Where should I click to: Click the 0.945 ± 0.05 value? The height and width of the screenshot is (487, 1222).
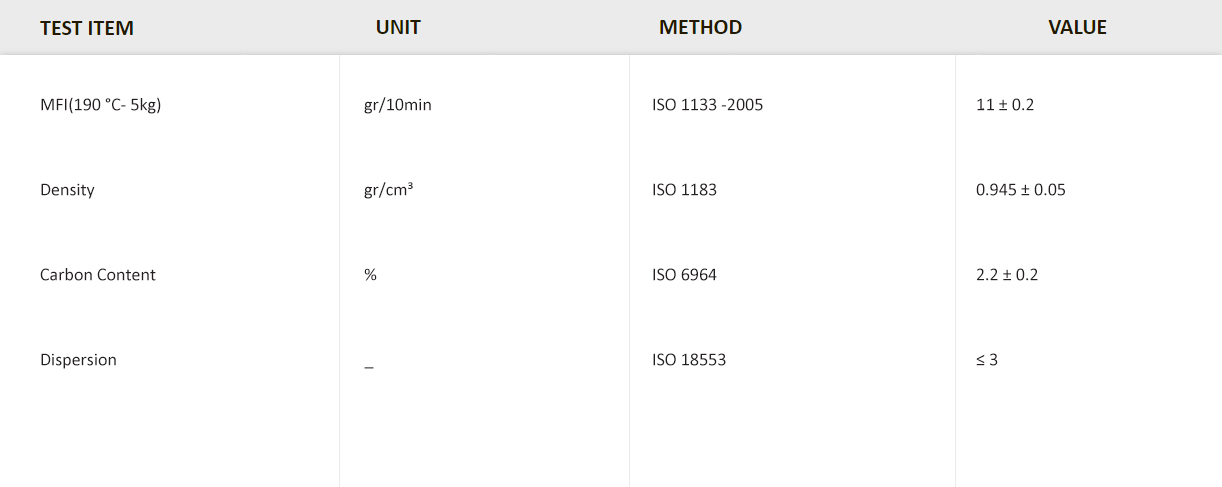[x=1021, y=189]
